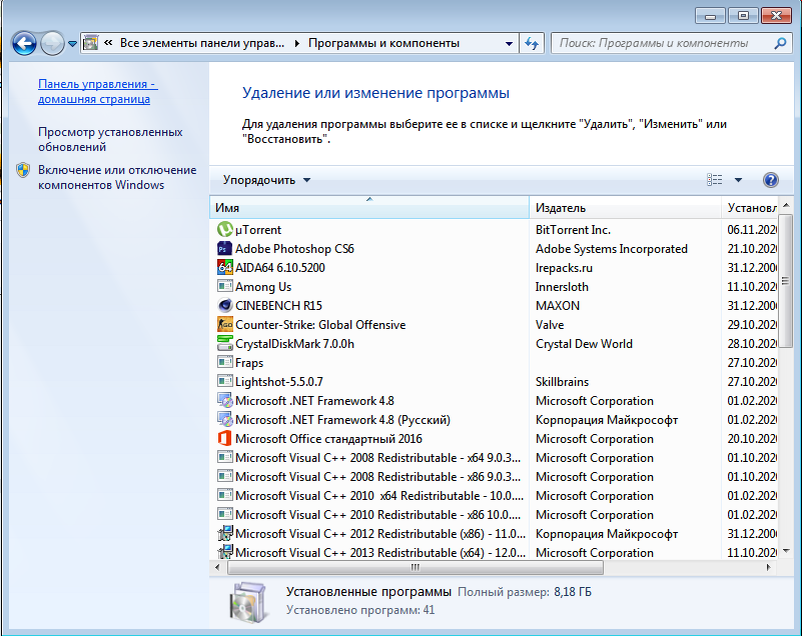Click the Adobe Photoshop CS6 icon
802x636 pixels.
(225, 249)
